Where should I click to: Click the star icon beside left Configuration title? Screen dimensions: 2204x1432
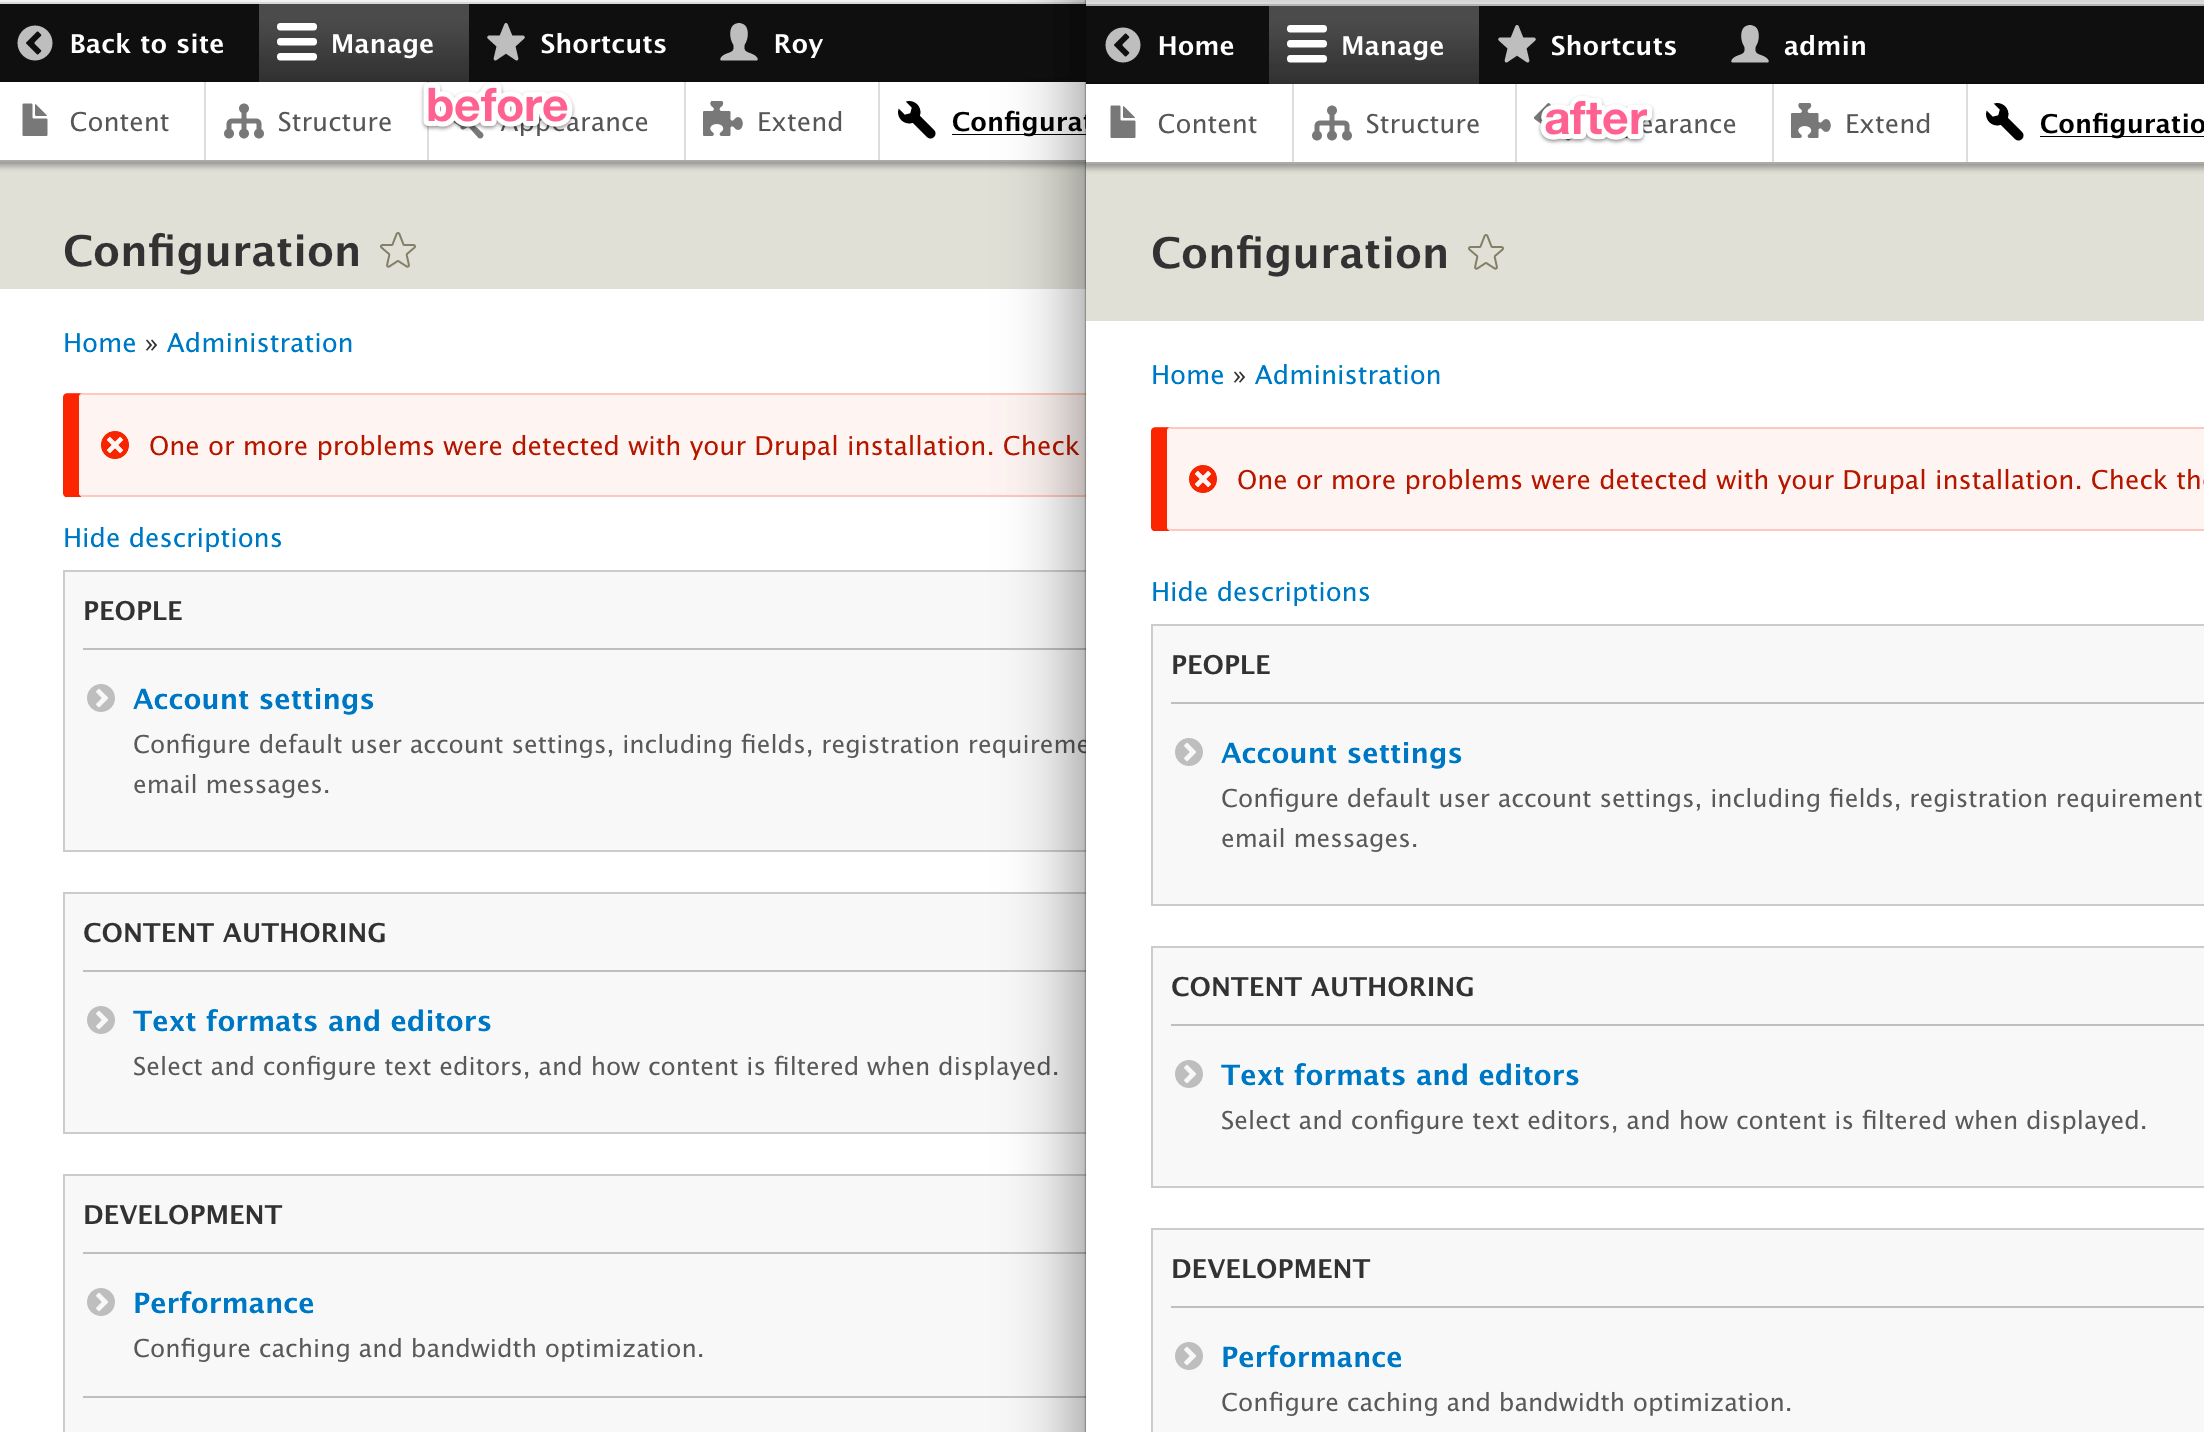click(x=398, y=251)
